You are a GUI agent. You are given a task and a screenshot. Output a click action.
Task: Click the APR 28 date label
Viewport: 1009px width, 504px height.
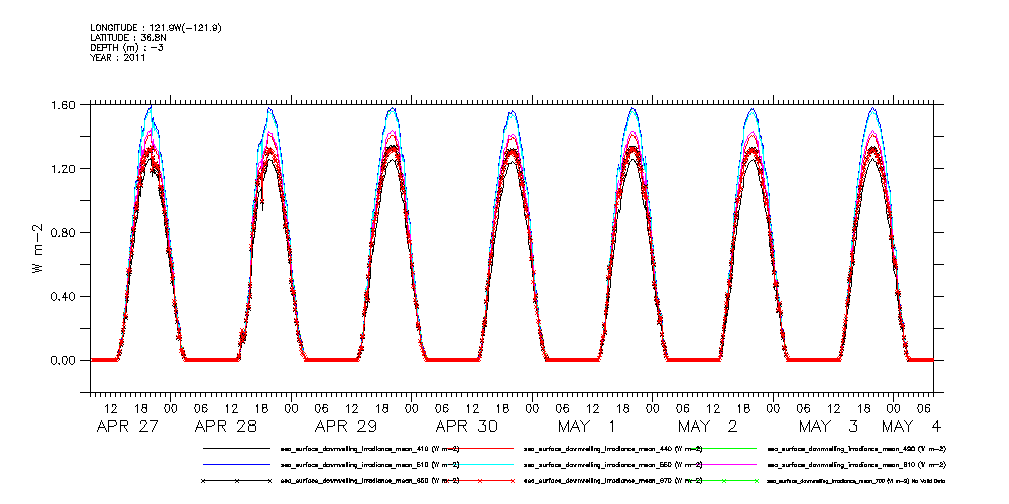[225, 426]
